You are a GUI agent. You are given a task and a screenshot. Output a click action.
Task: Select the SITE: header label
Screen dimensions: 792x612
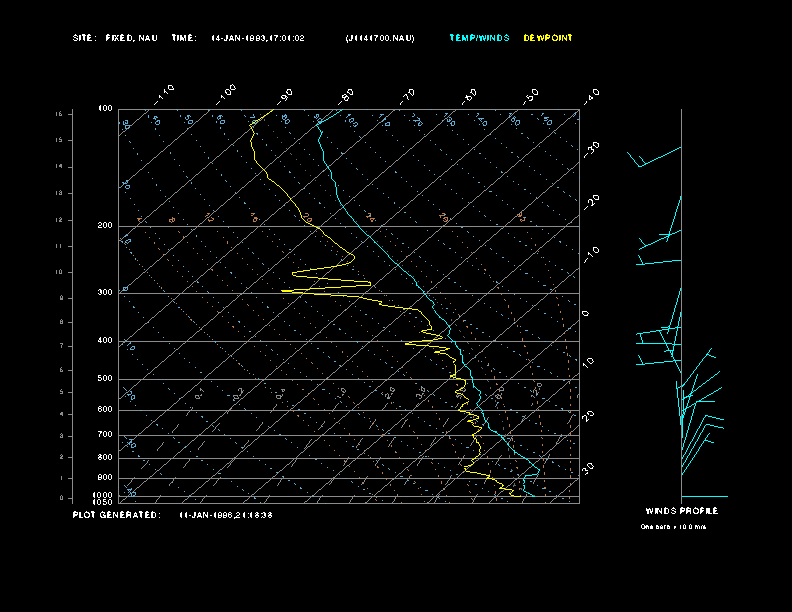84,38
